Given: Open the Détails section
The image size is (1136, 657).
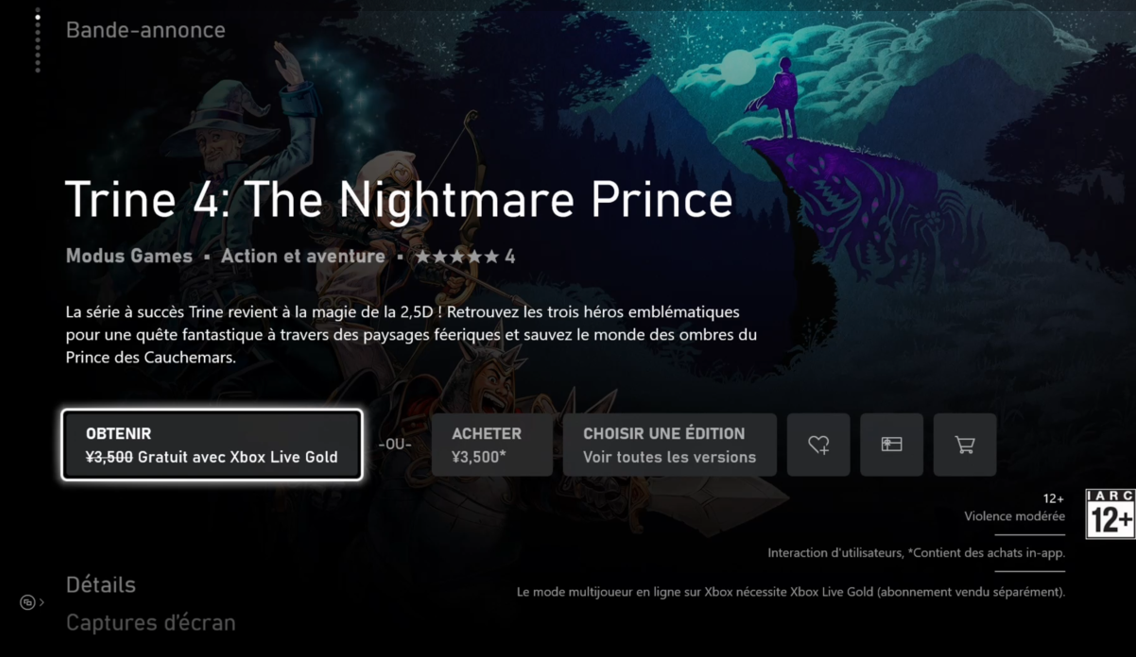Looking at the screenshot, I should pyautogui.click(x=101, y=585).
